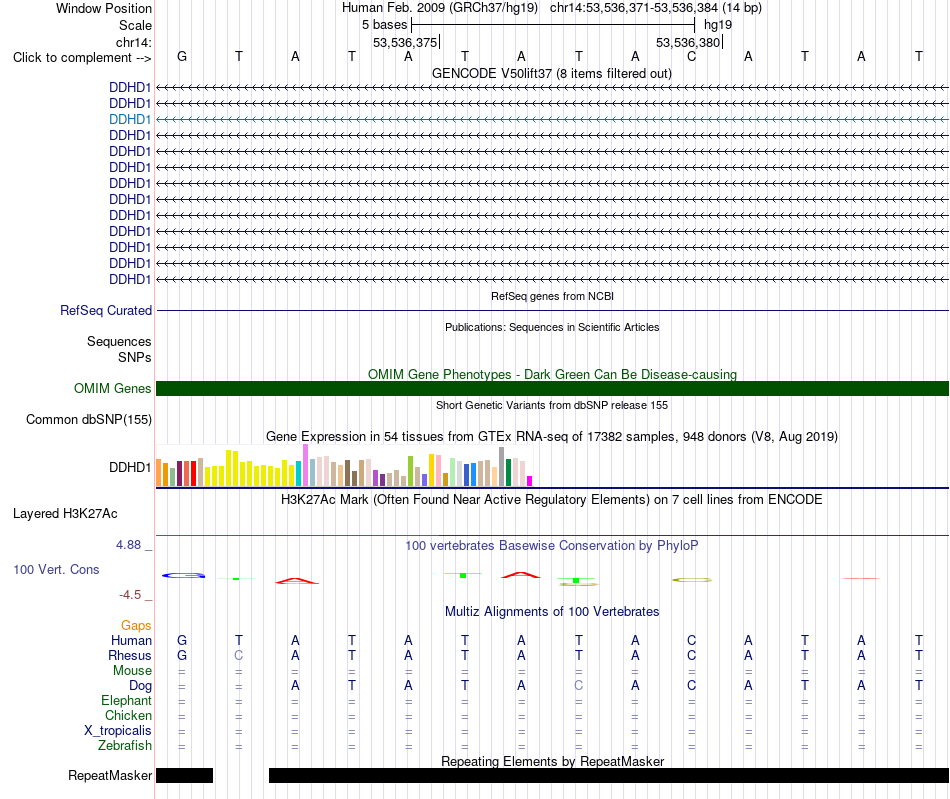Click the olive PhyloP mark under the C base
950x799 pixels.
click(692, 580)
